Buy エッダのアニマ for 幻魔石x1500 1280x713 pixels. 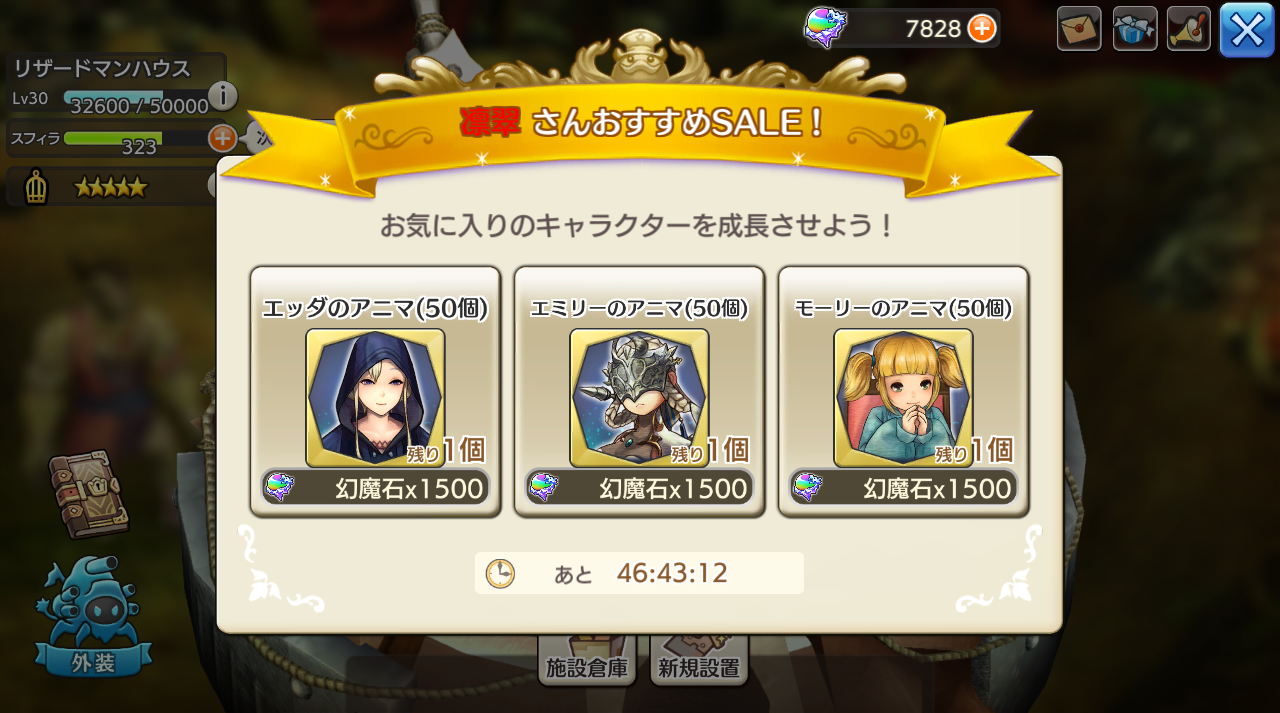pos(376,488)
